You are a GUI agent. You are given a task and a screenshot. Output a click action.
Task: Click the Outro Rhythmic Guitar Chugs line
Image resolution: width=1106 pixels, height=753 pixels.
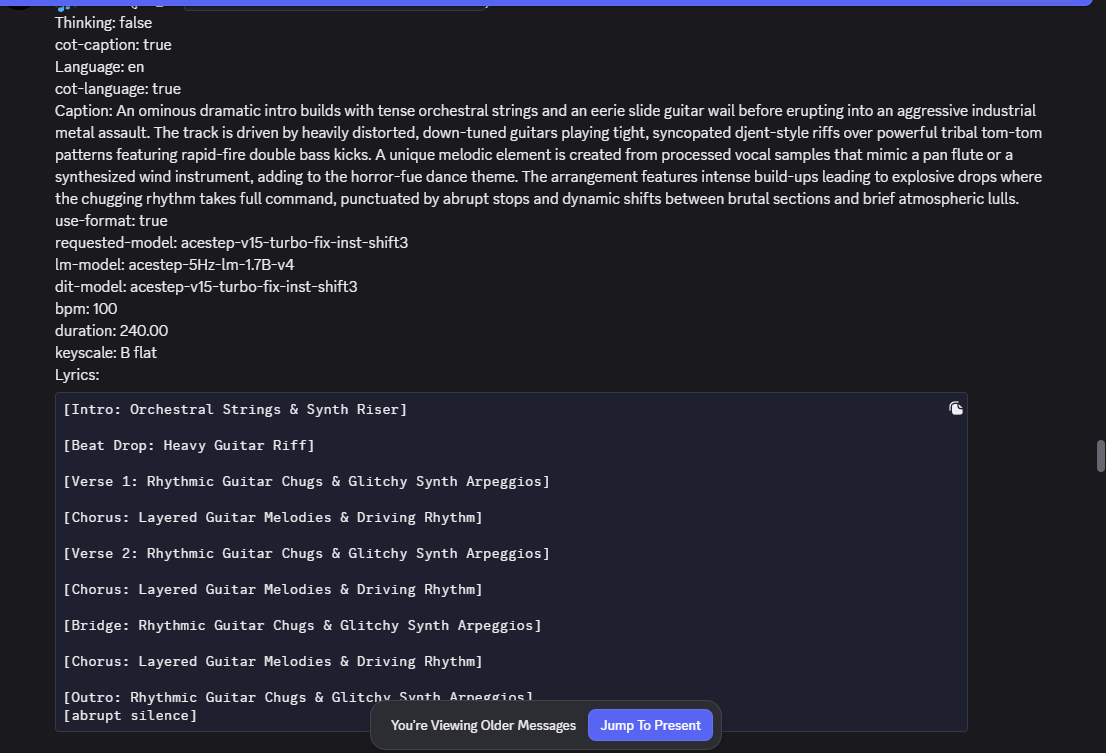(x=298, y=697)
